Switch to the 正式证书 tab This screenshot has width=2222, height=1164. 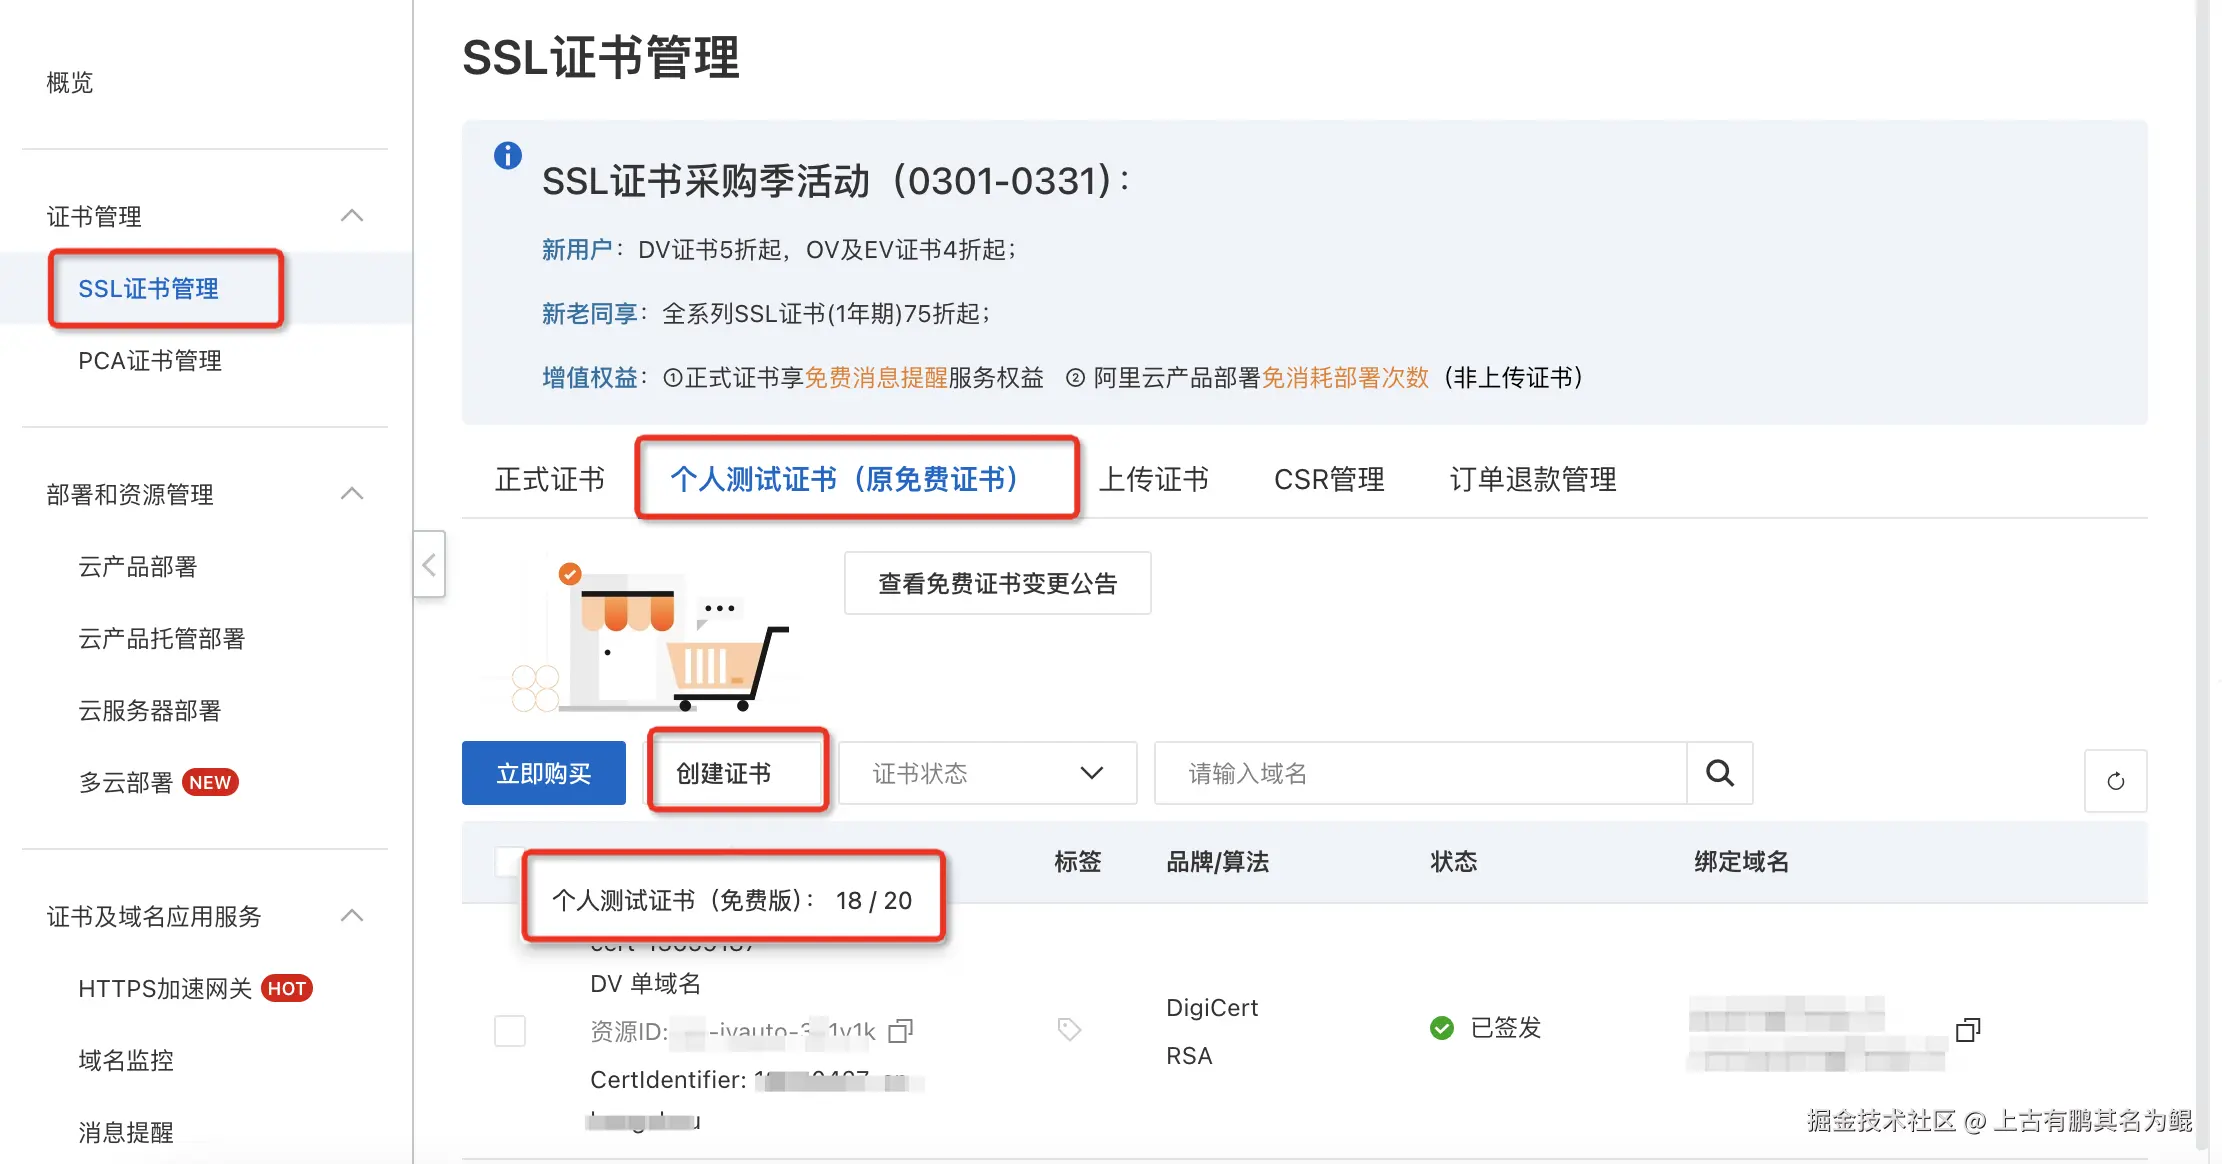(549, 479)
